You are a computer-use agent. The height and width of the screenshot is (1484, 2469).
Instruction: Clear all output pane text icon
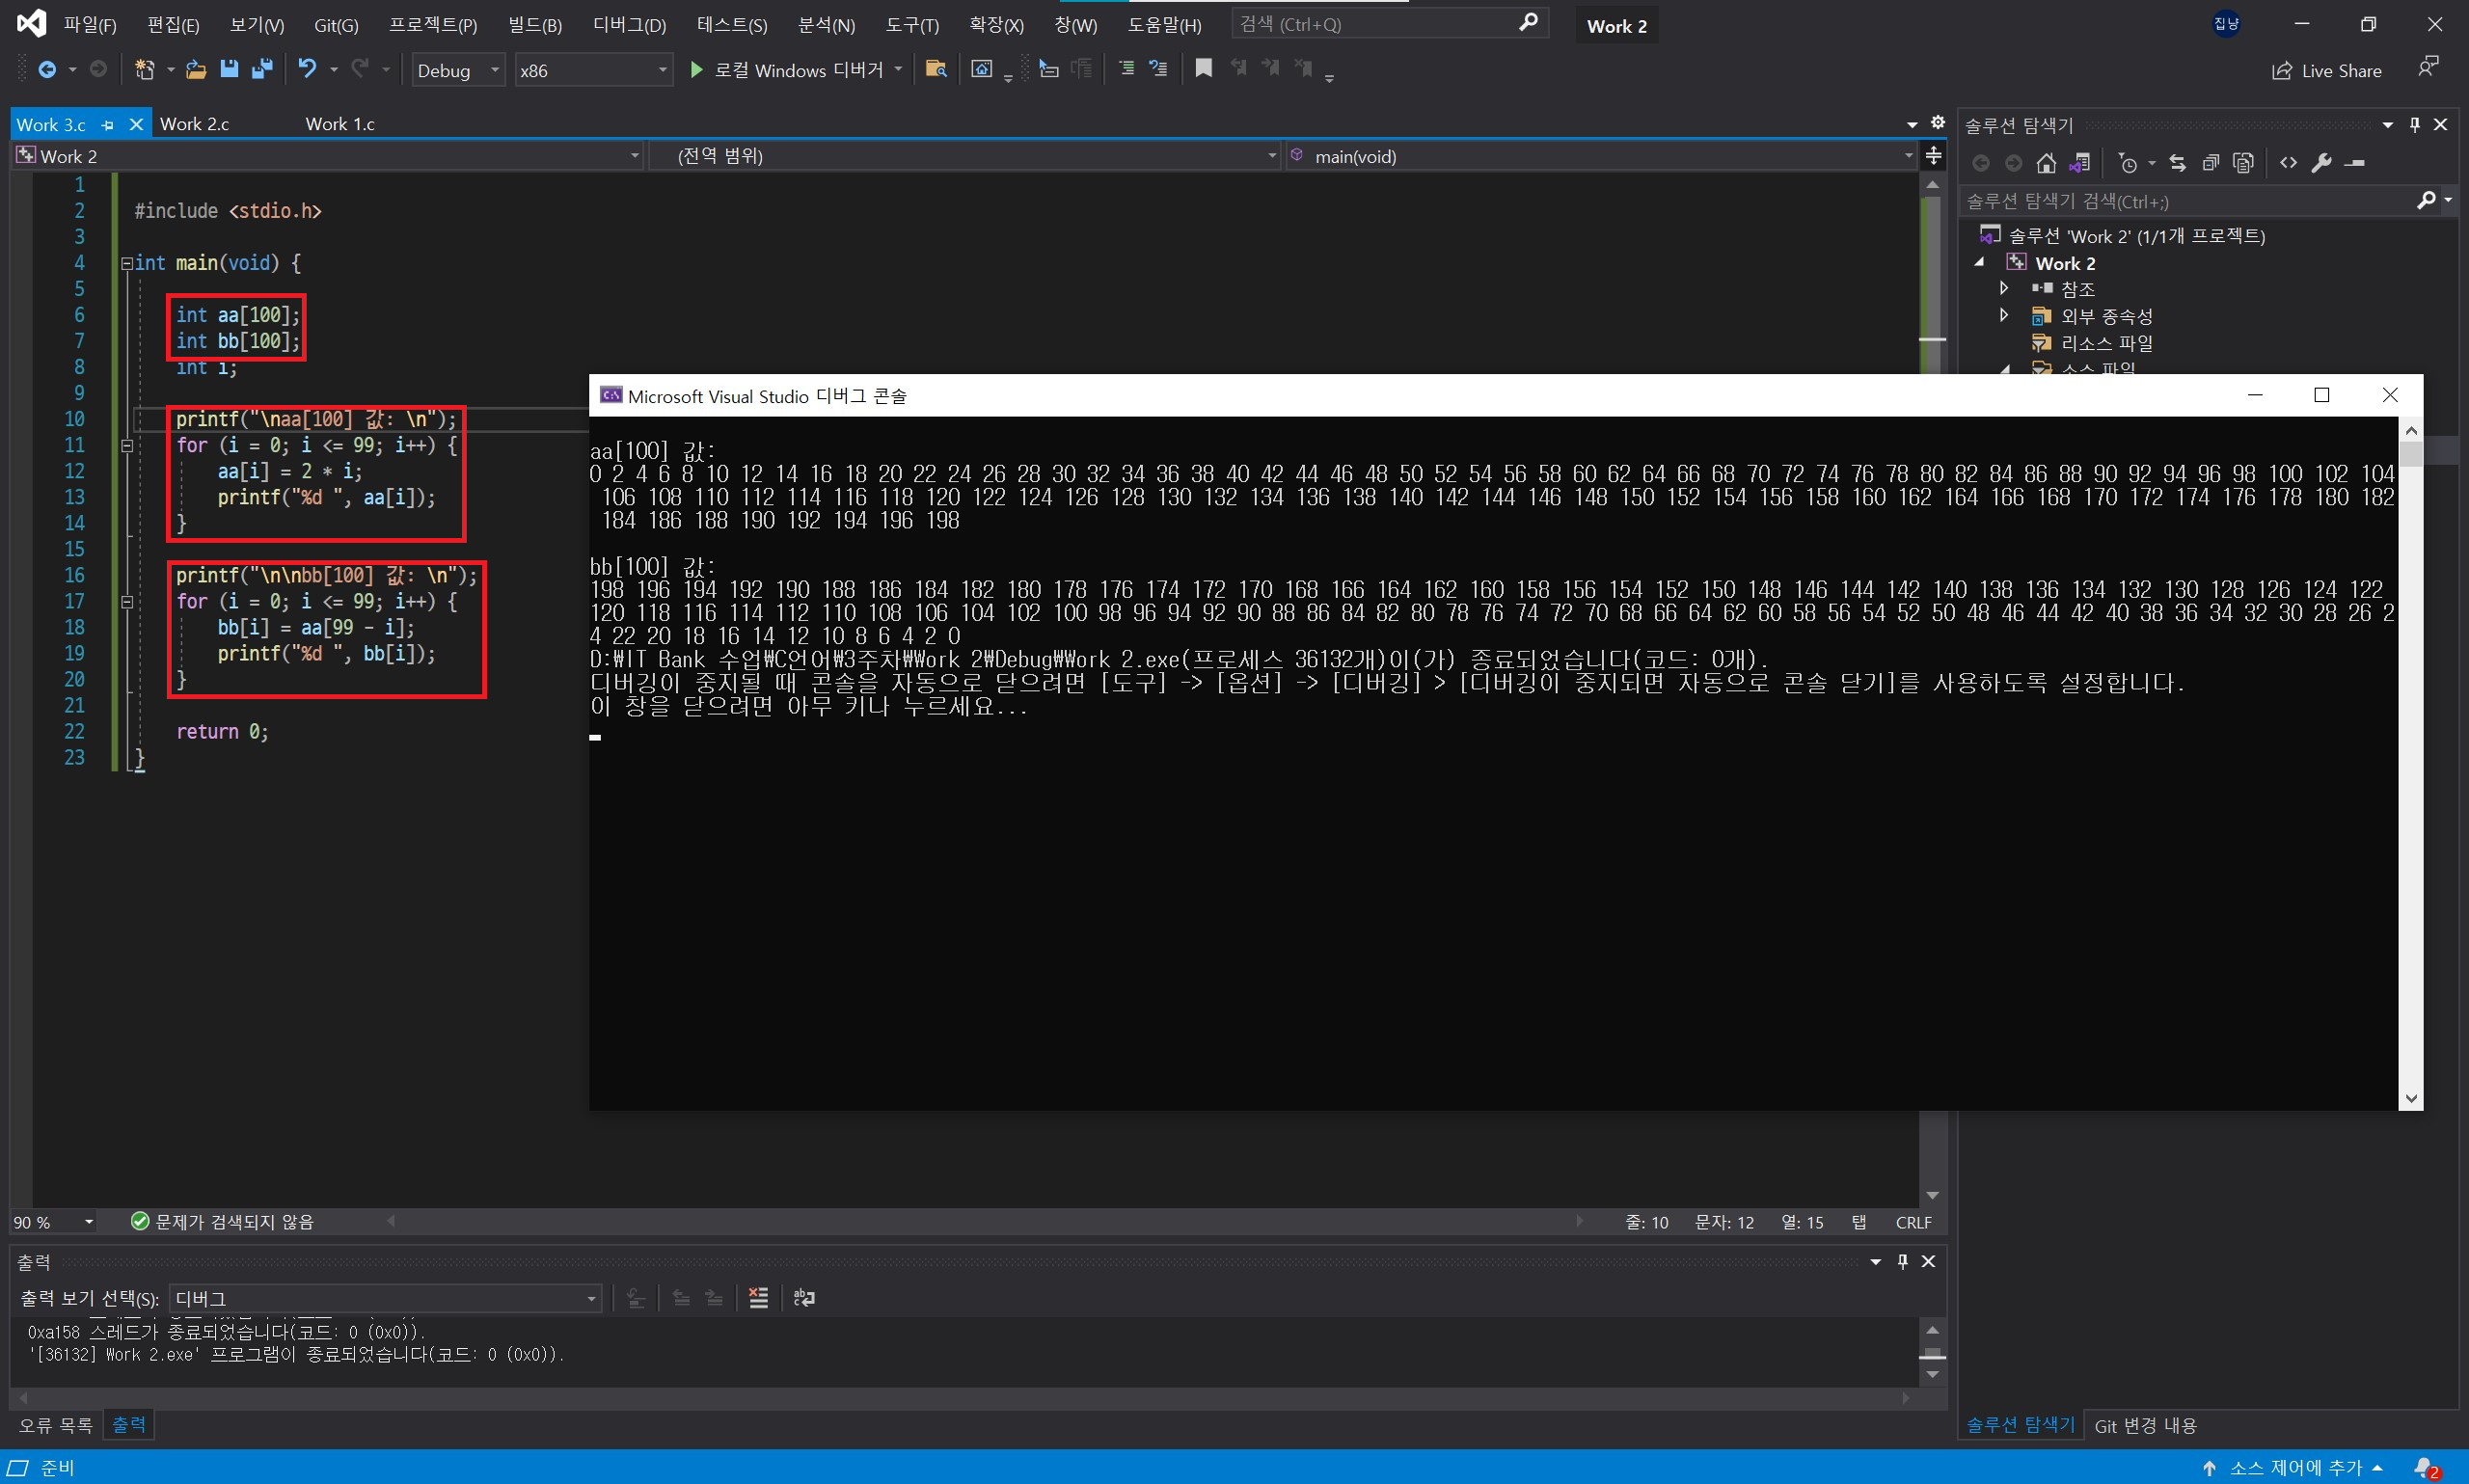758,1298
